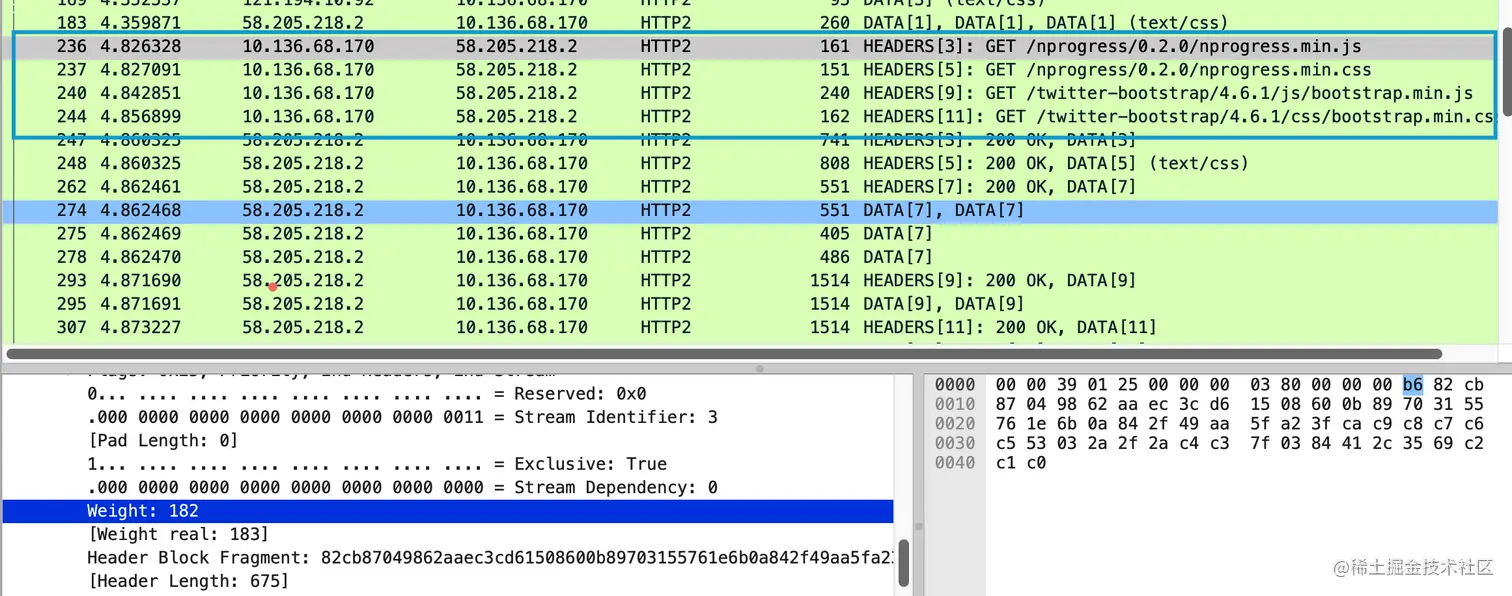1512x596 pixels.
Task: Select the Exclusive: True field
Action: [x=448, y=464]
